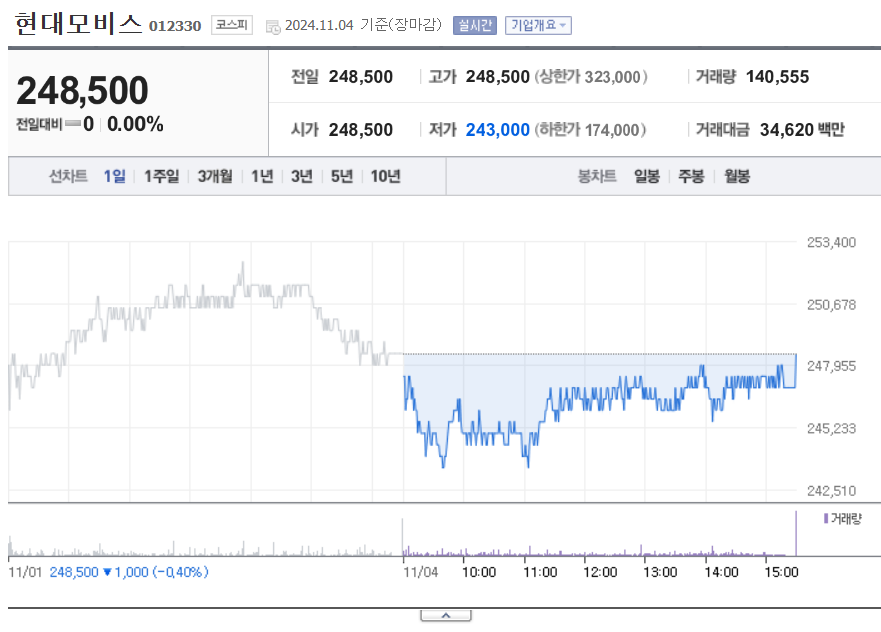Select the 1일 line chart tab
The width and height of the screenshot is (881, 632).
coord(115,176)
